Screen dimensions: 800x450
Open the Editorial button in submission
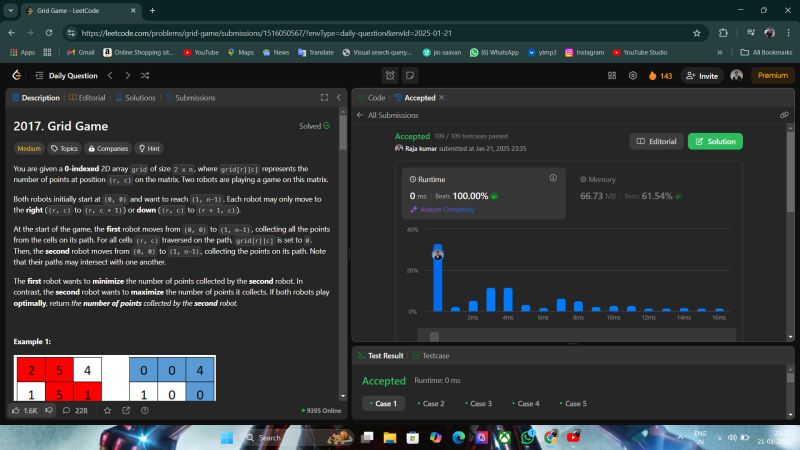pos(656,141)
